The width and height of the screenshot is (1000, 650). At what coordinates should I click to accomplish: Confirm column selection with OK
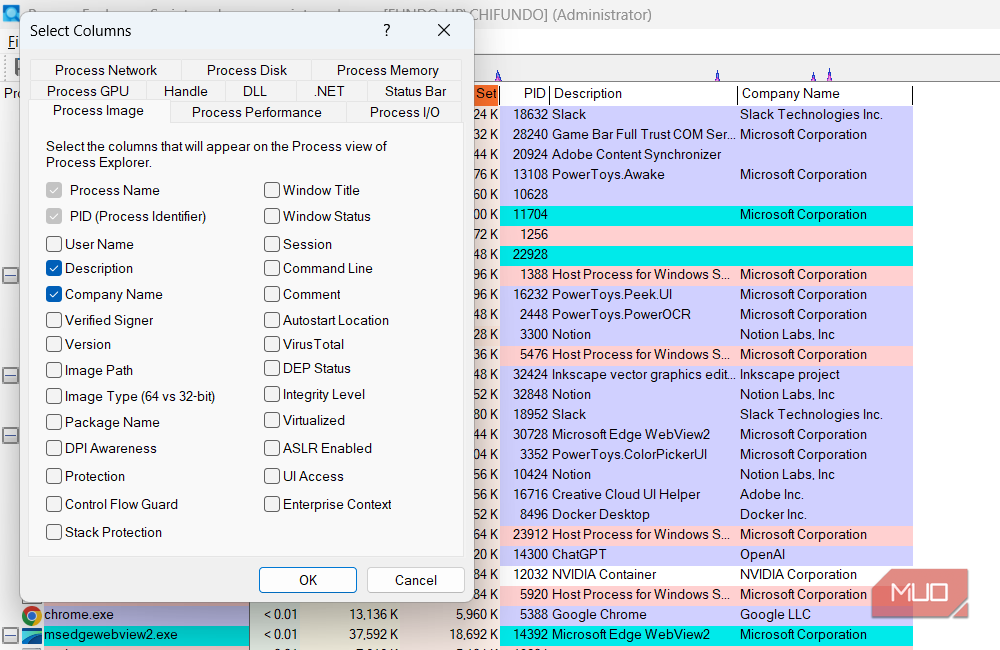point(308,580)
